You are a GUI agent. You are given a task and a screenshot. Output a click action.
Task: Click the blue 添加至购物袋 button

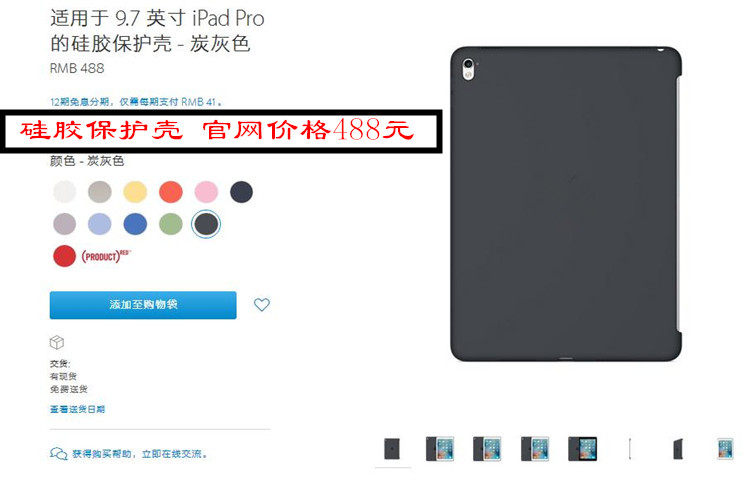(x=143, y=305)
